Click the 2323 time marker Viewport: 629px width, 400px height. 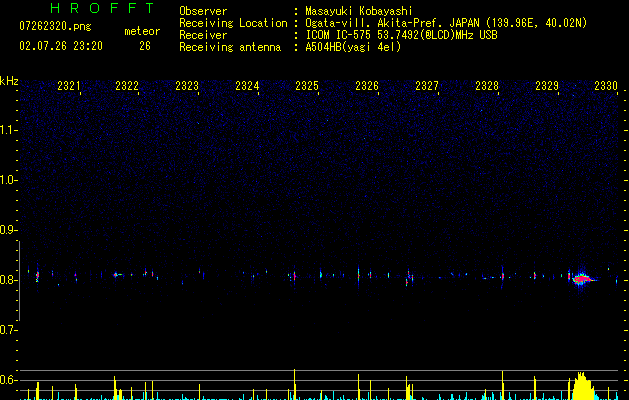pos(187,86)
